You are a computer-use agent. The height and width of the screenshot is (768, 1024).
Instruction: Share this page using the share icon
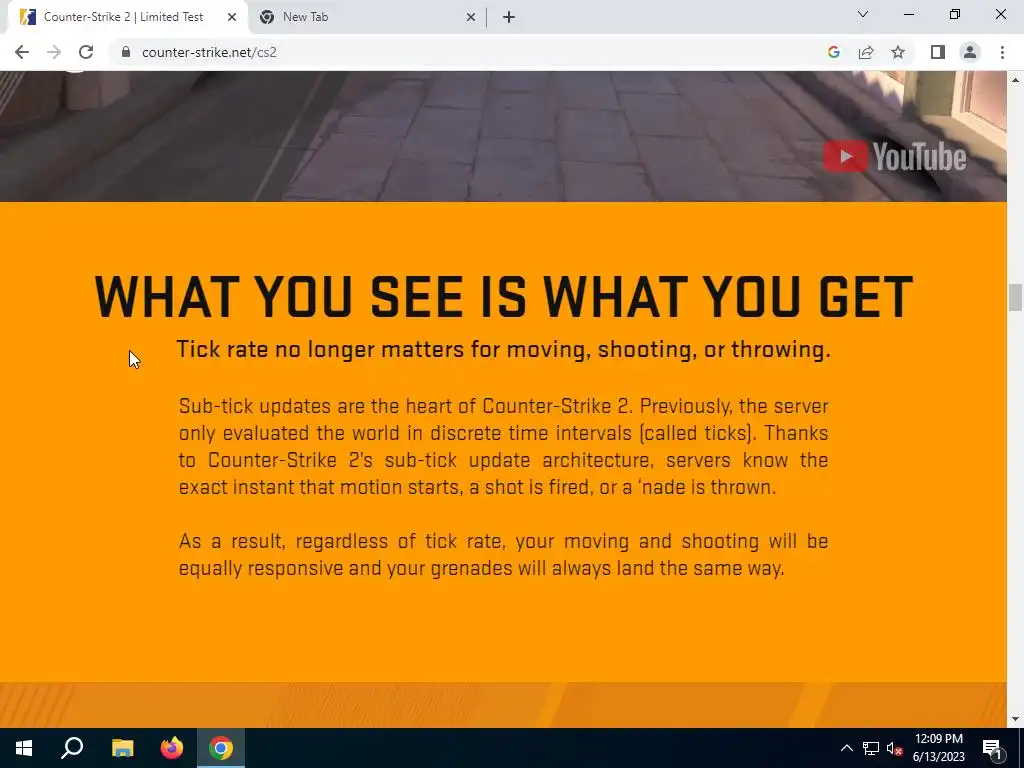[x=866, y=52]
